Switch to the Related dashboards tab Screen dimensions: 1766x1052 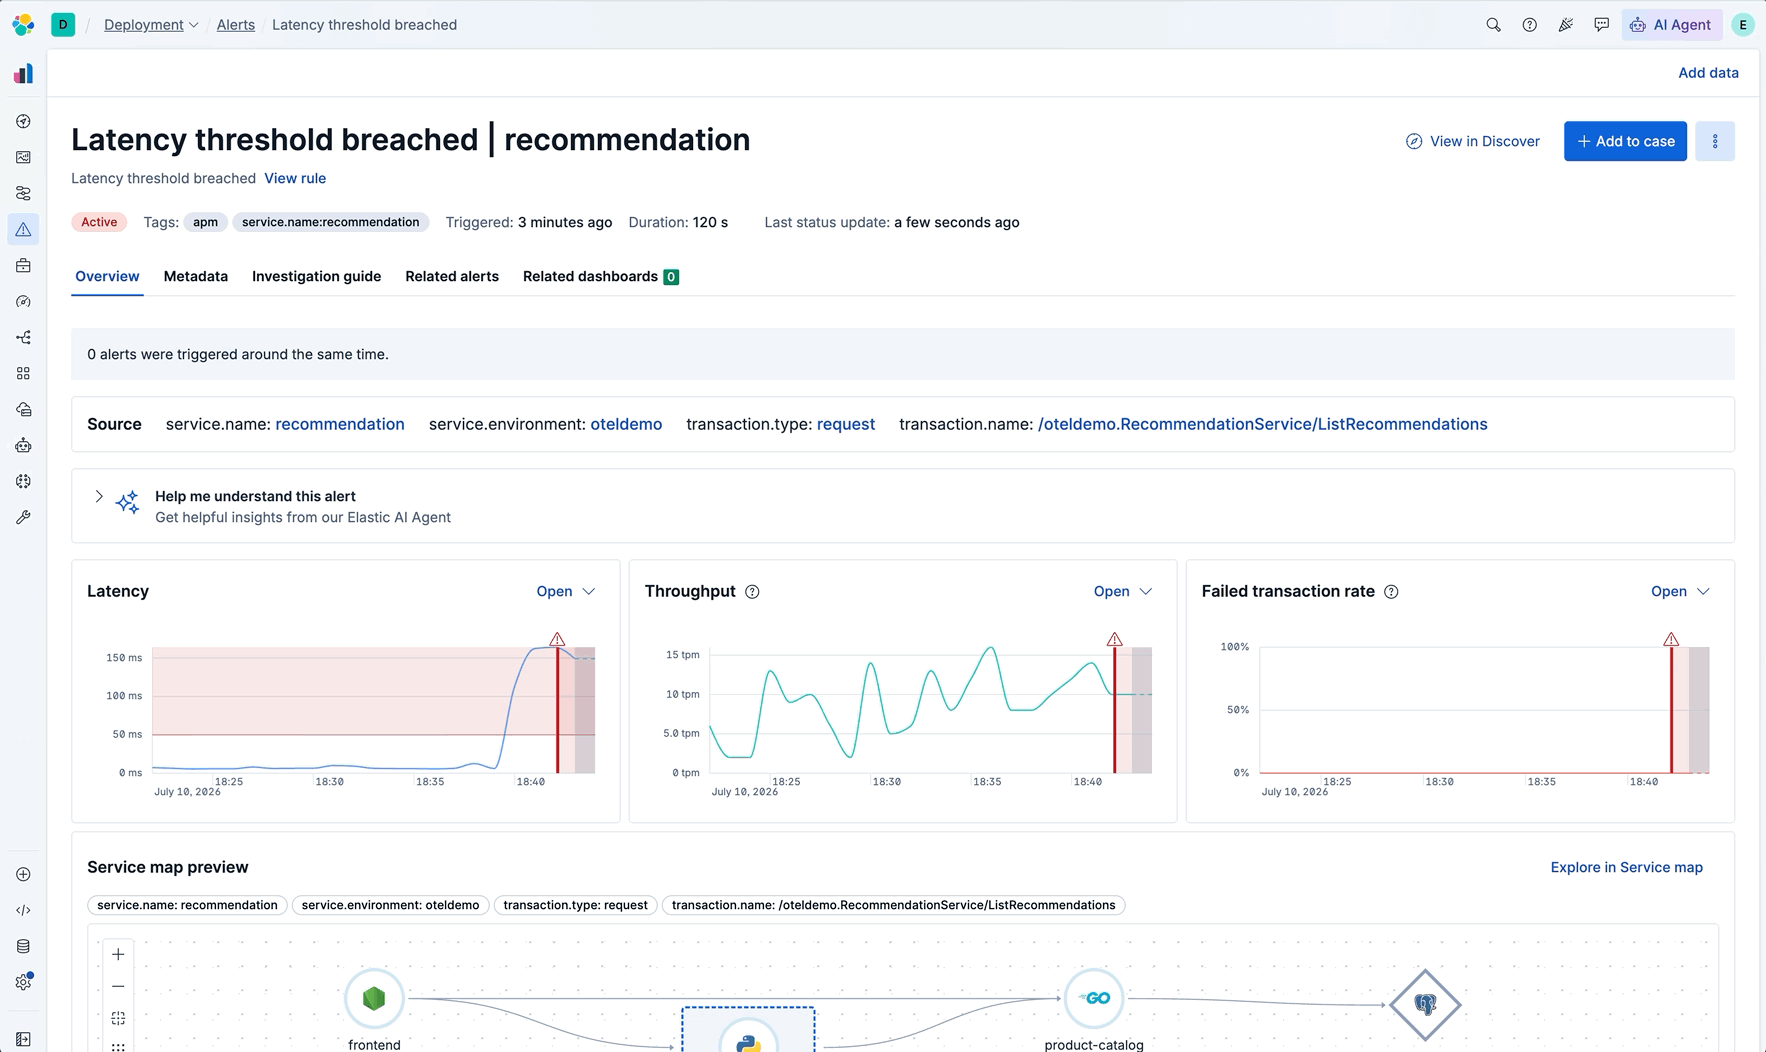point(601,277)
